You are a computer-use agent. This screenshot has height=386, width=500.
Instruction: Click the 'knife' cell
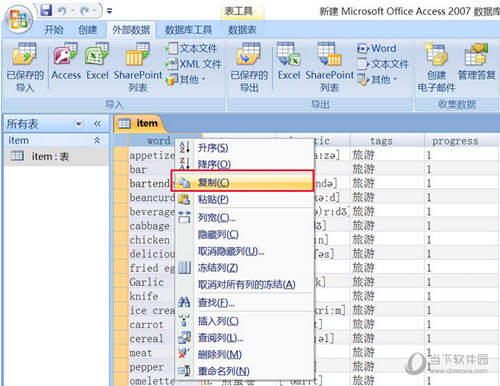[152, 296]
